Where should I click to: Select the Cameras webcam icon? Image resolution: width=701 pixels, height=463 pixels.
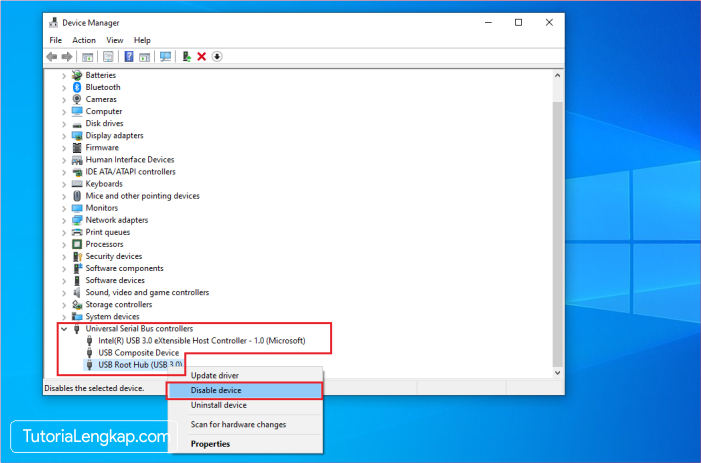(77, 99)
